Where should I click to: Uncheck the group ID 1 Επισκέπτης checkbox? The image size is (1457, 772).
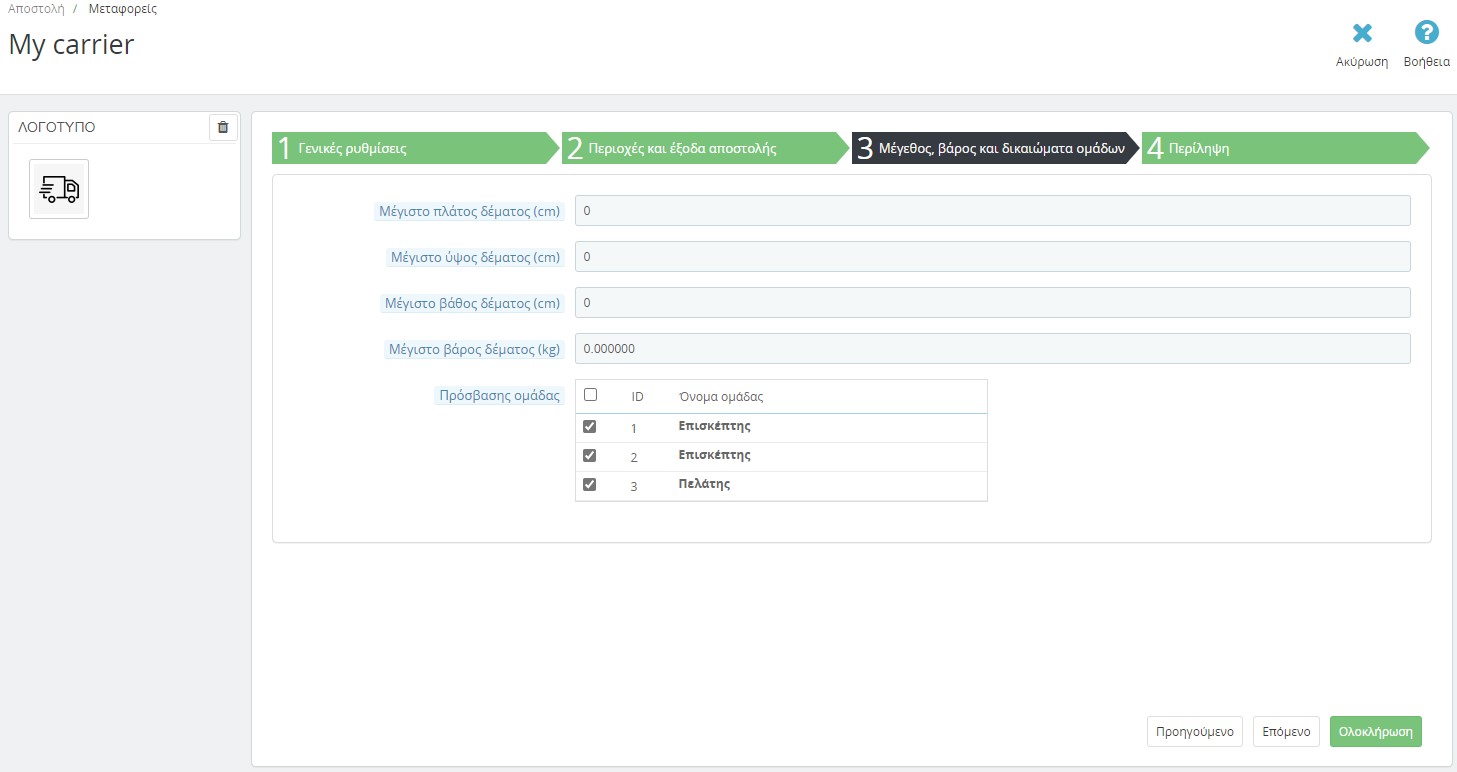590,426
